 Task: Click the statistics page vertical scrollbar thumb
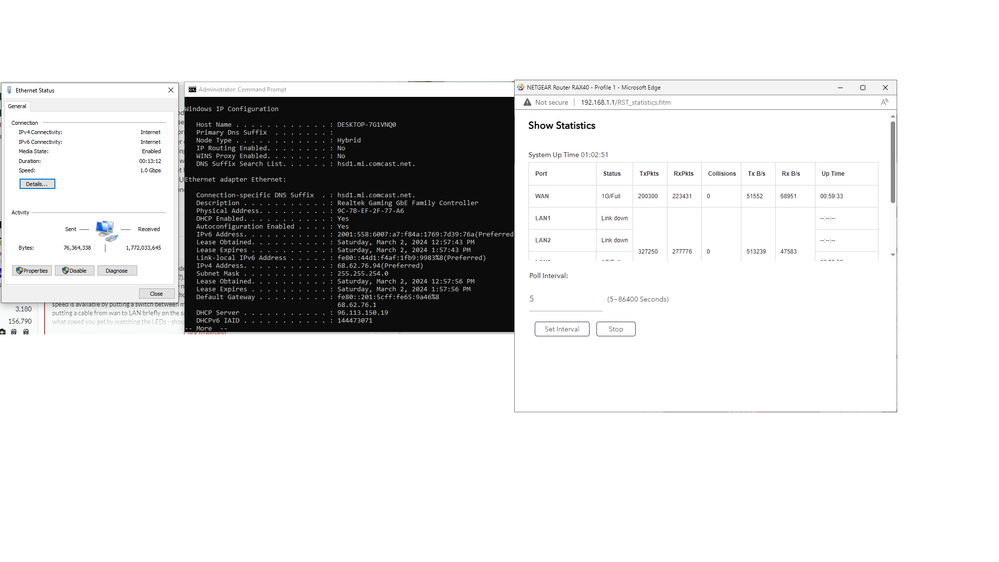click(893, 162)
